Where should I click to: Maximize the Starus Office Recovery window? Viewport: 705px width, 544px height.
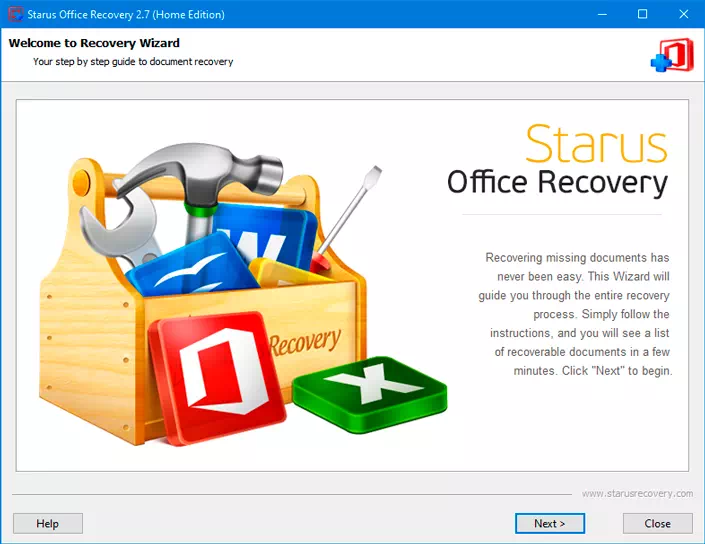tap(643, 14)
